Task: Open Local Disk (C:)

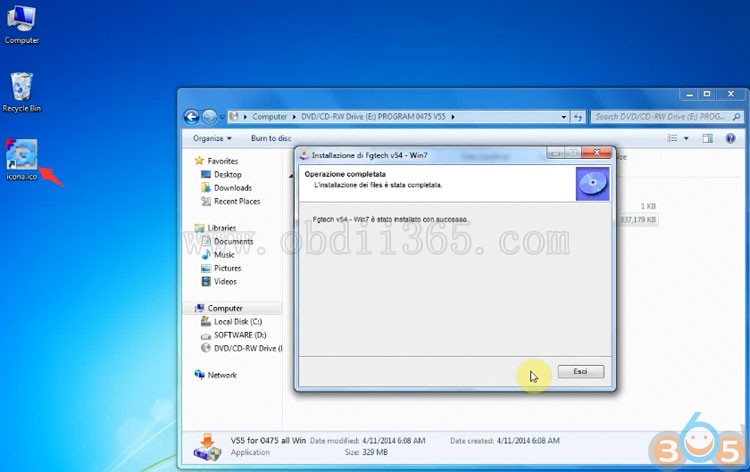Action: point(238,322)
